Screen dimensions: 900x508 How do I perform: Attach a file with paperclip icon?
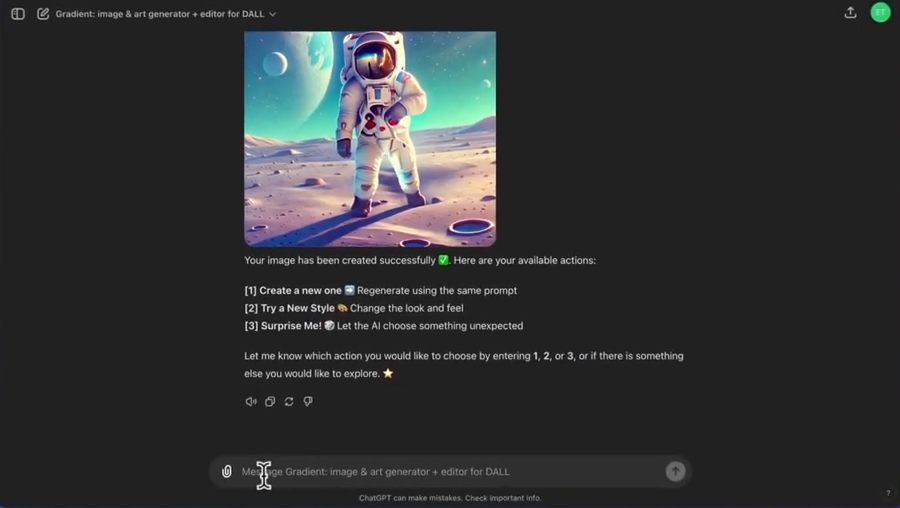click(227, 471)
